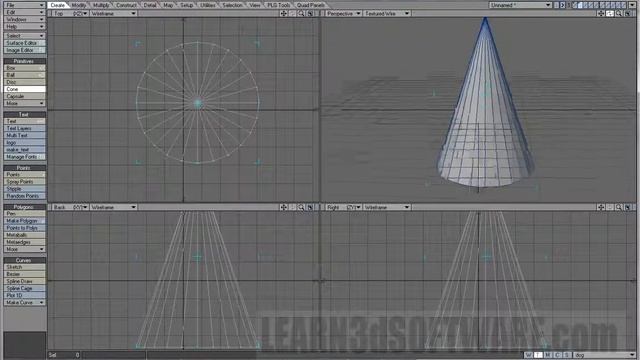Switch to the Construct tab
The height and width of the screenshot is (360, 640).
(126, 5)
